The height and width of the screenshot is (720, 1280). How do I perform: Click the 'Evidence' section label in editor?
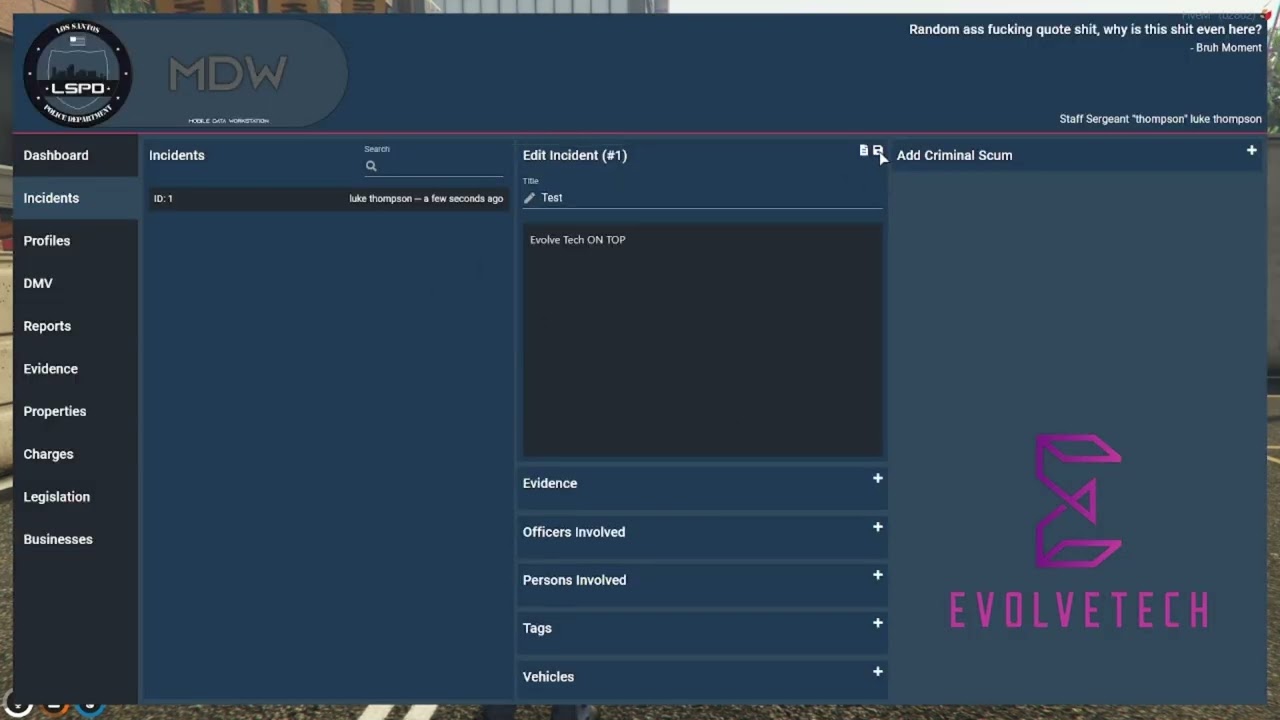(x=550, y=483)
